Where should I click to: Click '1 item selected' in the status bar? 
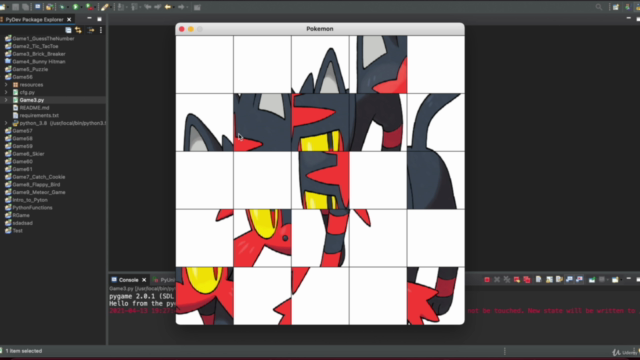pos(24,351)
